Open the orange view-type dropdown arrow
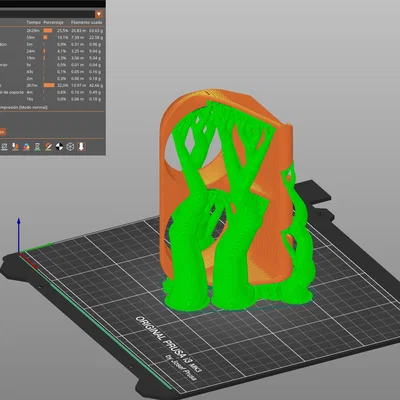400x400 pixels. [99, 14]
